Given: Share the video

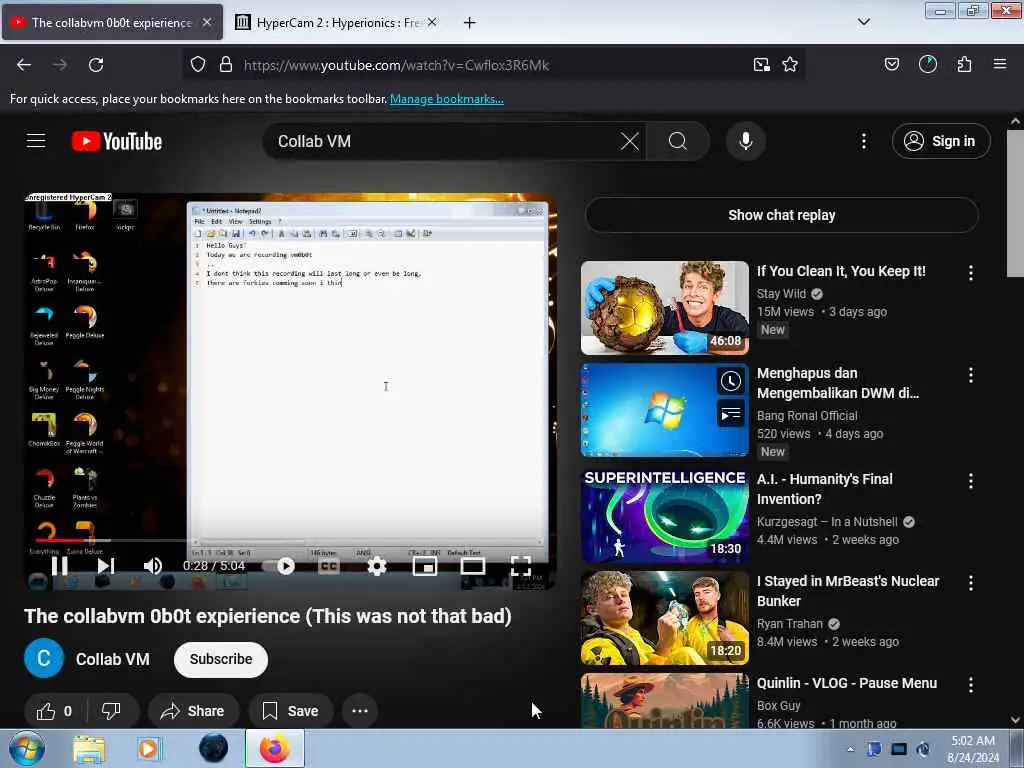Looking at the screenshot, I should click(x=193, y=711).
